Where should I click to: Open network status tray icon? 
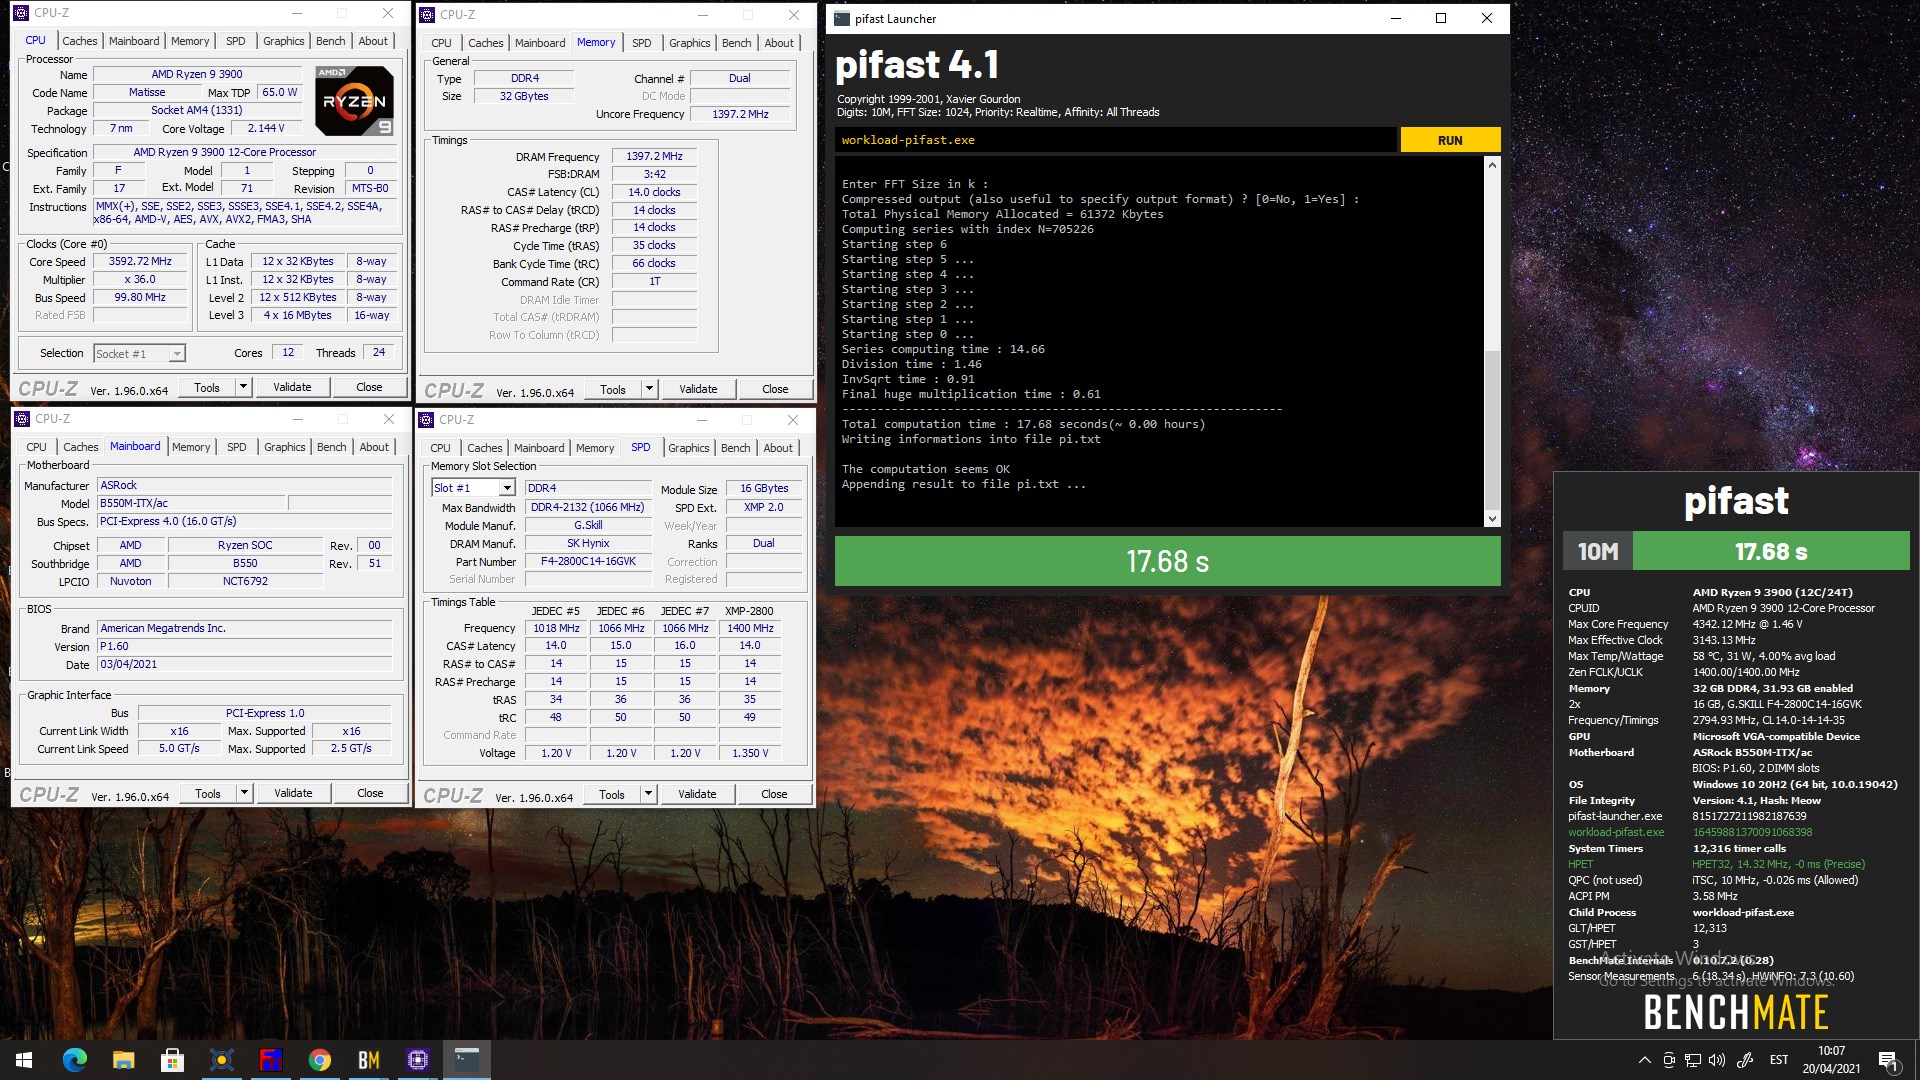point(1693,1060)
